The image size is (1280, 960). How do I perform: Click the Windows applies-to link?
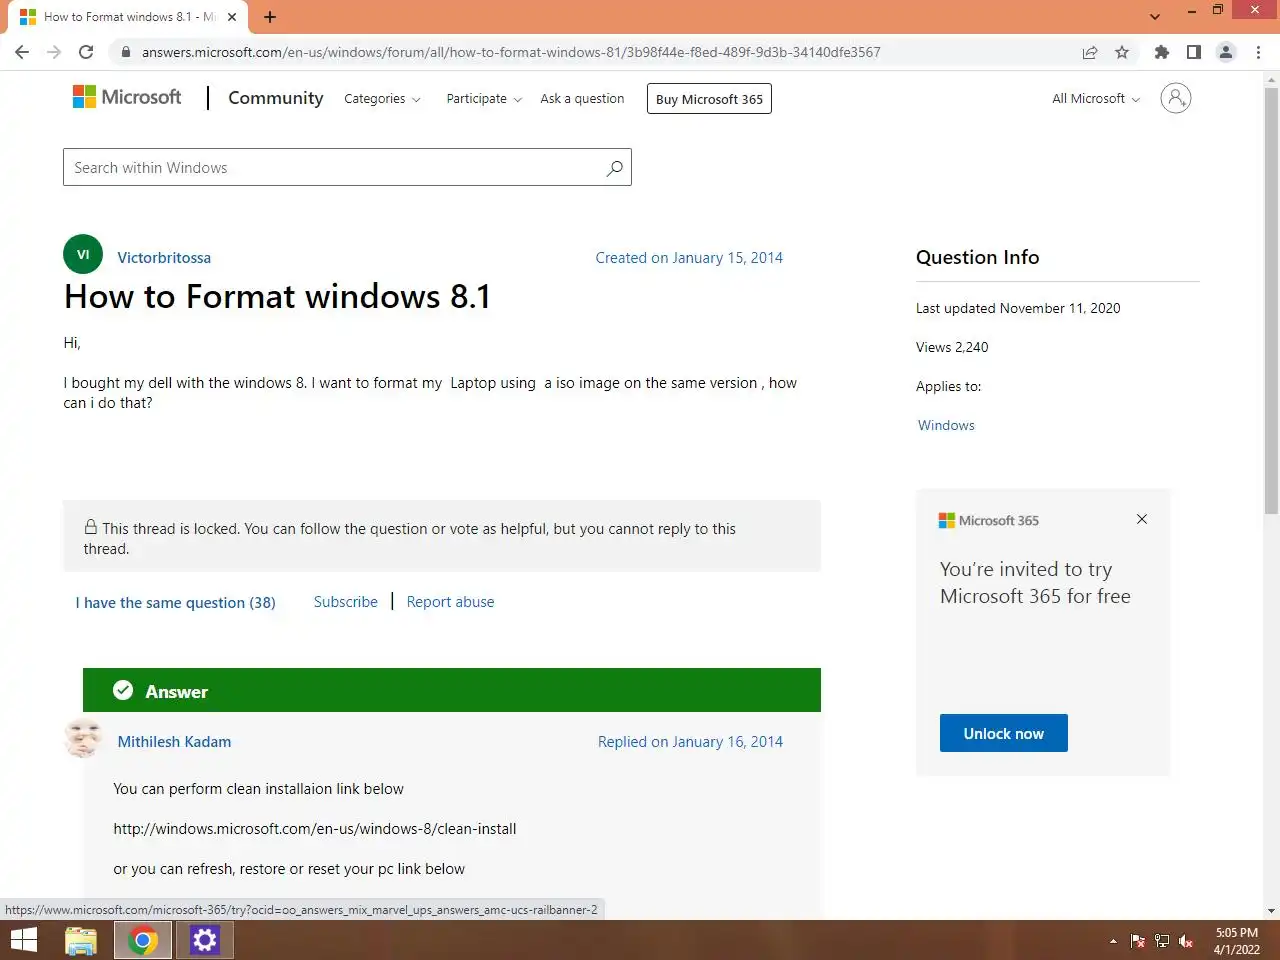pos(946,425)
